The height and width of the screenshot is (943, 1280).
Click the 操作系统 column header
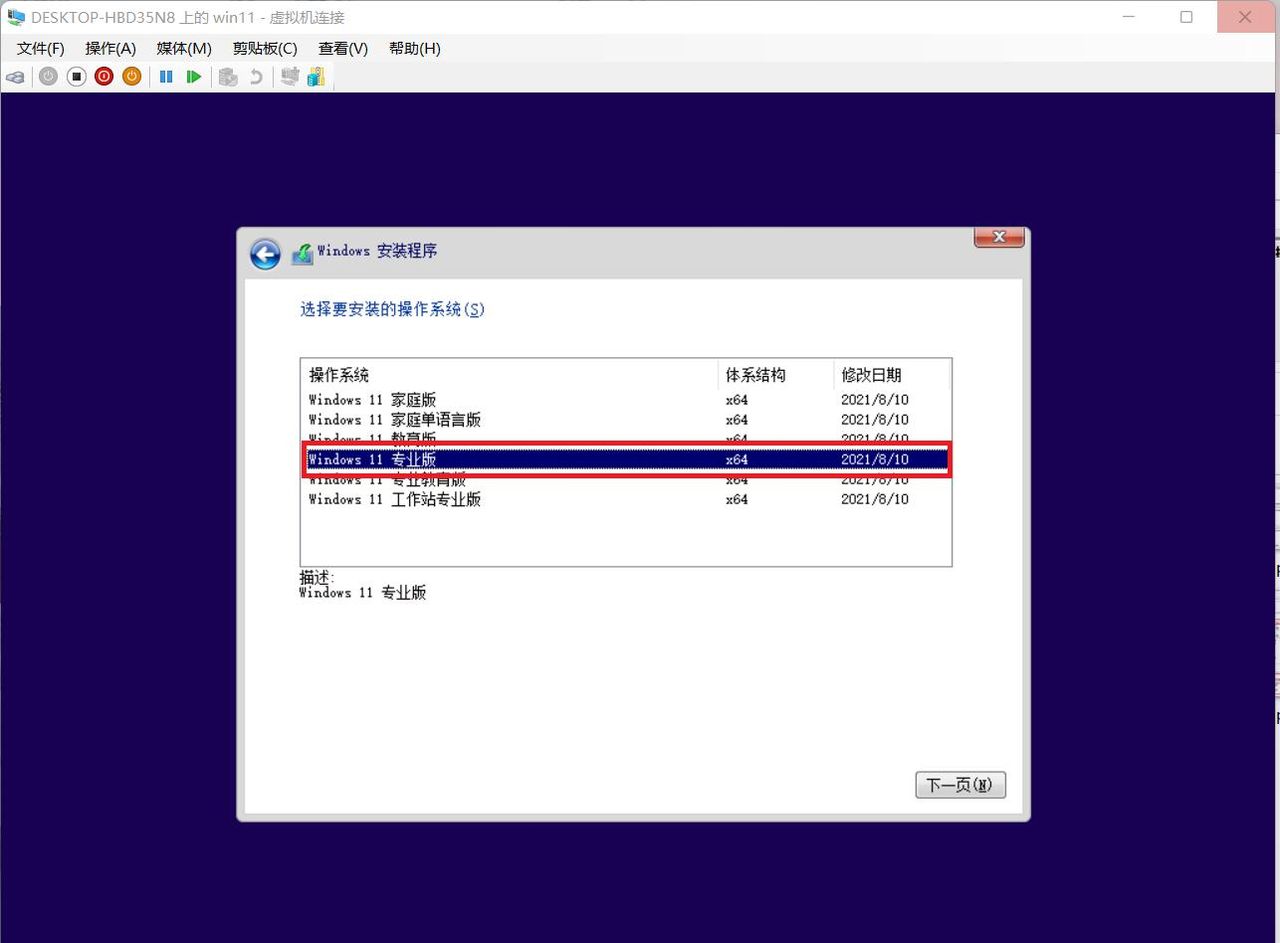tap(509, 375)
